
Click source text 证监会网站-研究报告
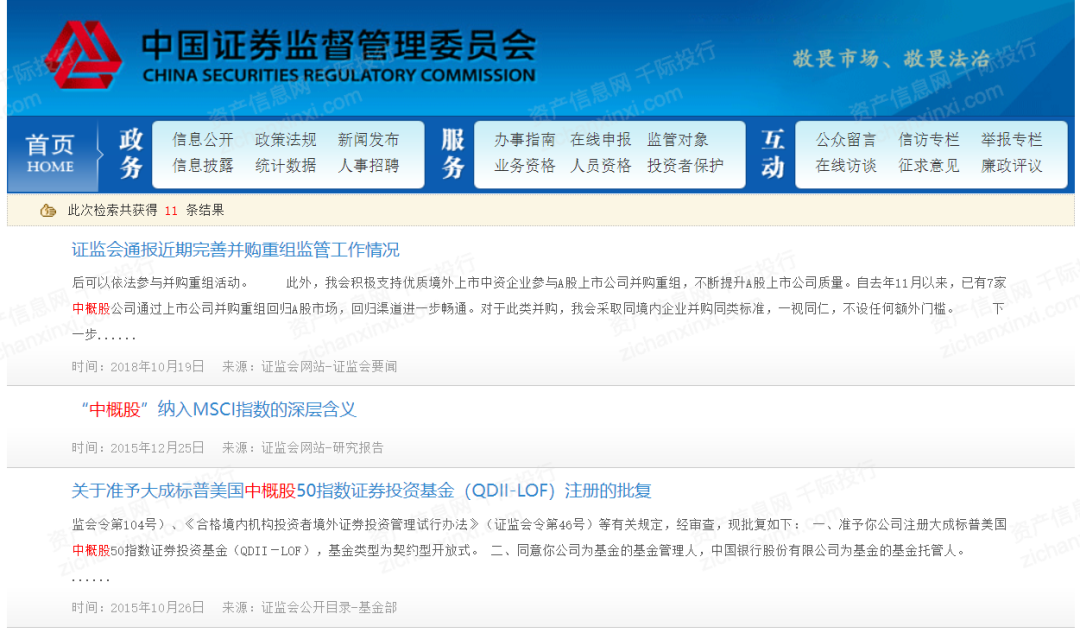click(322, 448)
